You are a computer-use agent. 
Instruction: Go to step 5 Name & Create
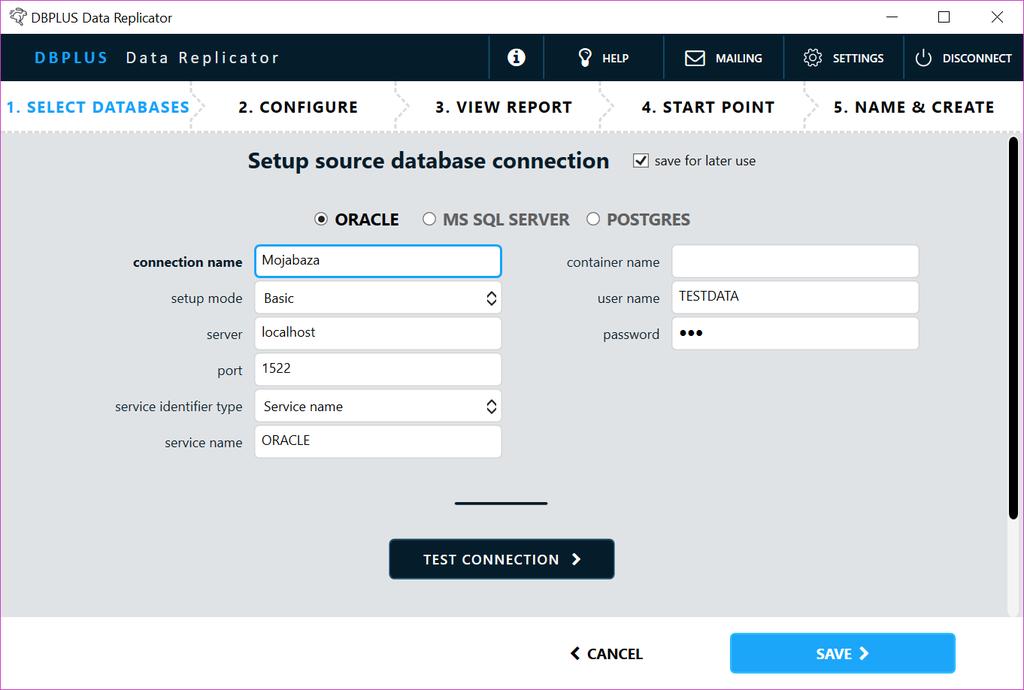click(x=914, y=107)
